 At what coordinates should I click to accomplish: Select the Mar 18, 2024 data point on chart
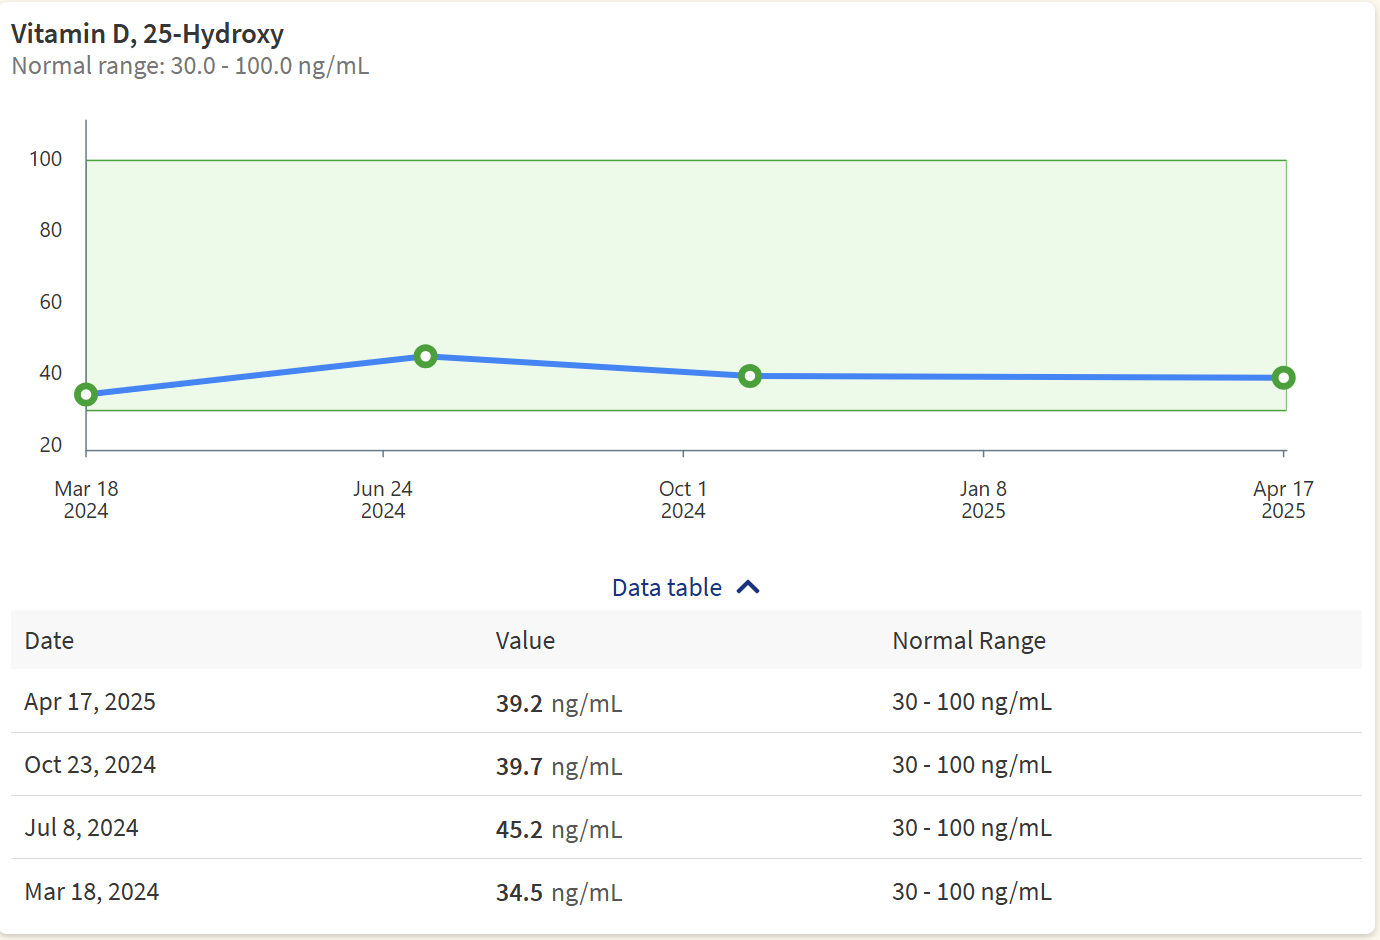pyautogui.click(x=86, y=395)
